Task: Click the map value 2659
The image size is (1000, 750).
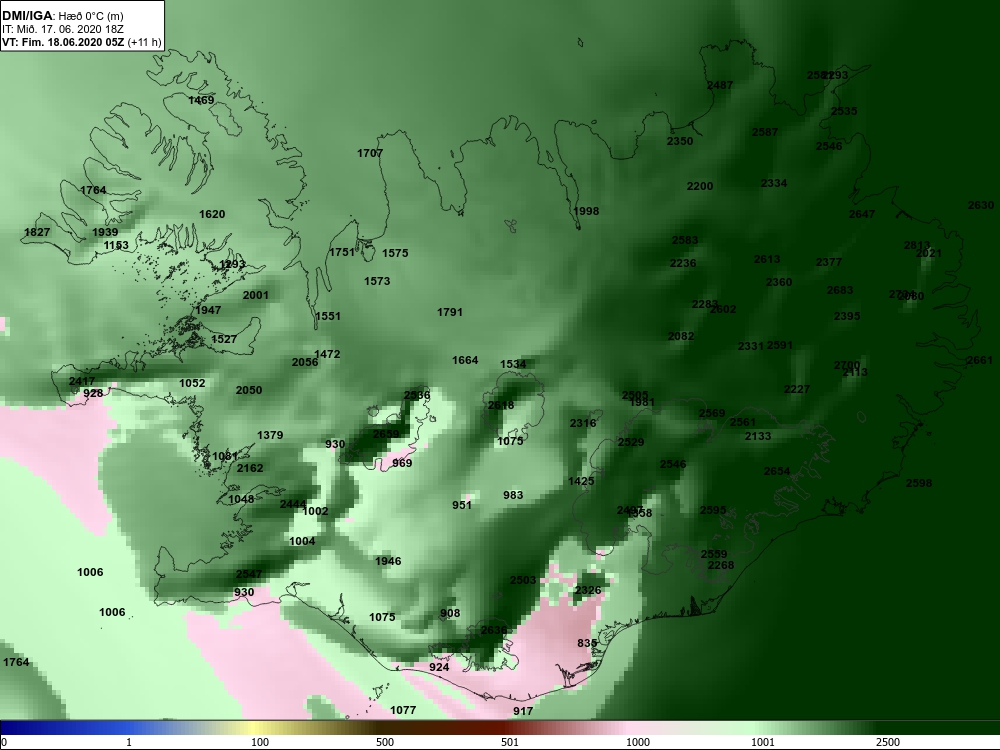Action: pyautogui.click(x=386, y=434)
